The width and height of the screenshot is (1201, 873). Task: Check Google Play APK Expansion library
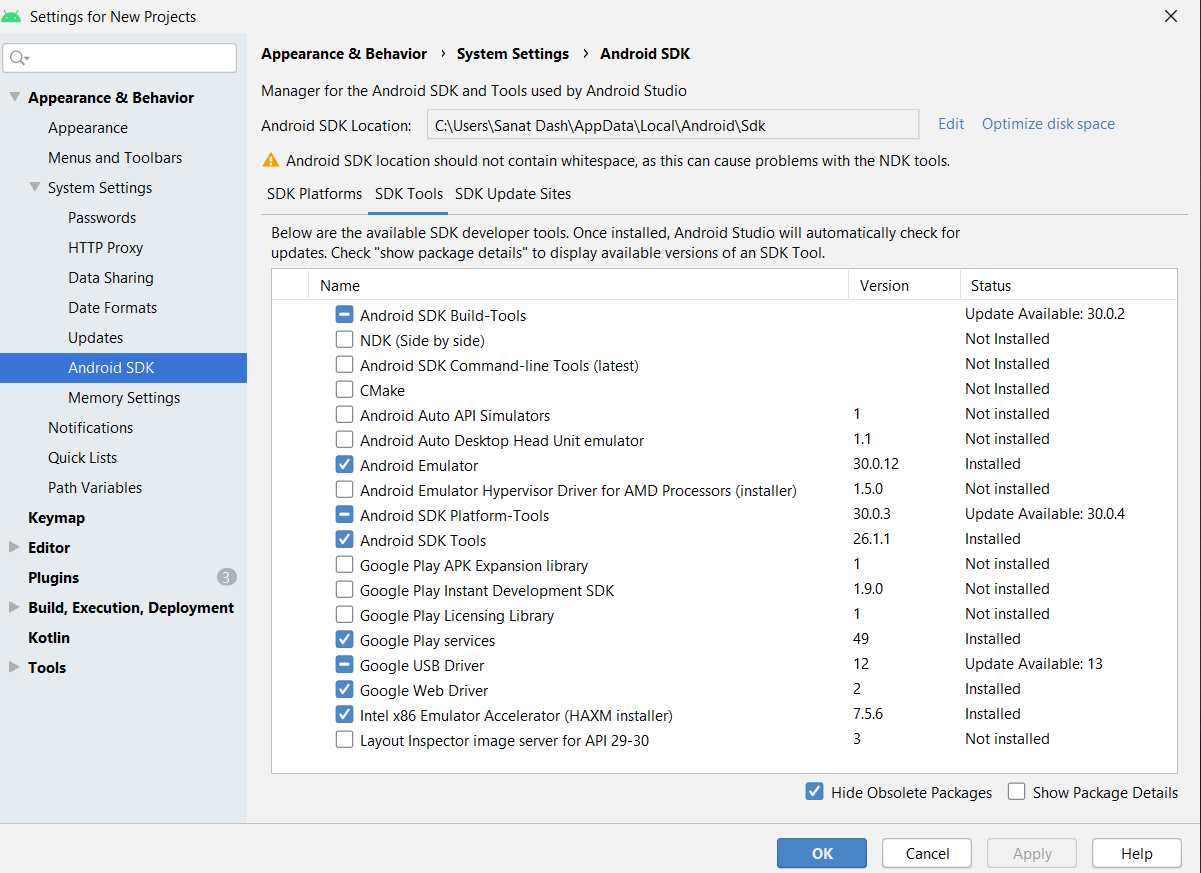[344, 565]
